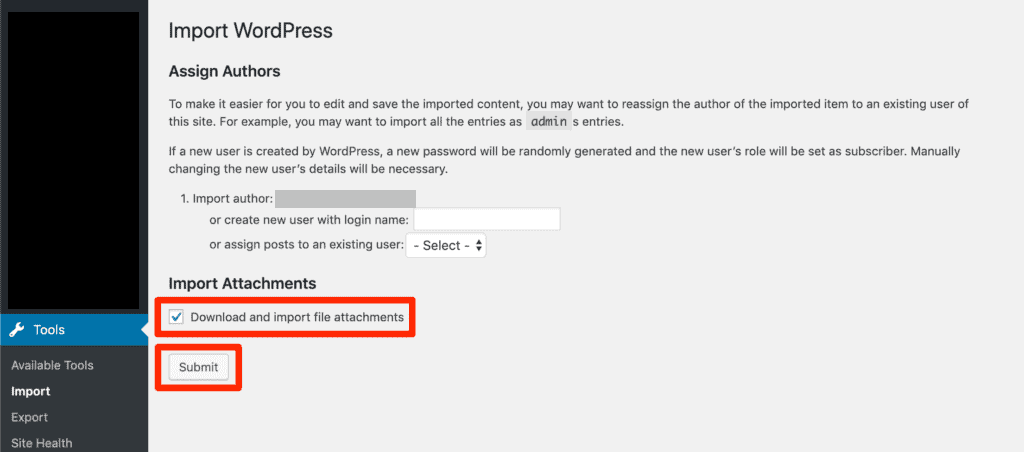Click the arrows on the Select combo box
This screenshot has width=1024, height=452.
click(x=479, y=245)
